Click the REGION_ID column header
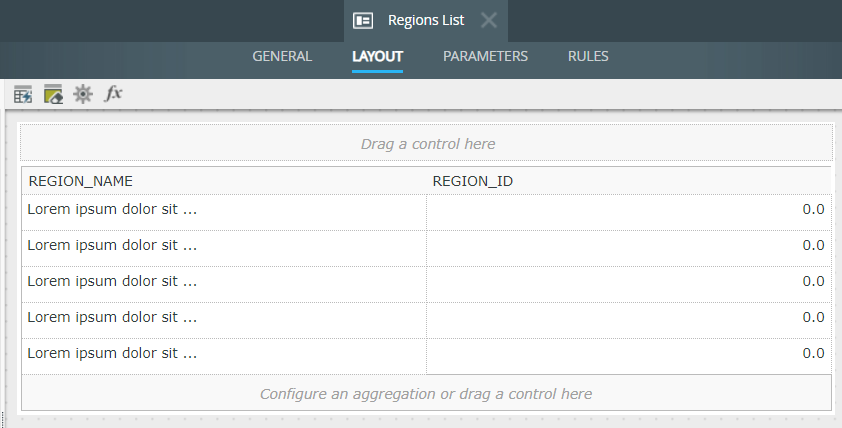The image size is (842, 428). coord(473,181)
